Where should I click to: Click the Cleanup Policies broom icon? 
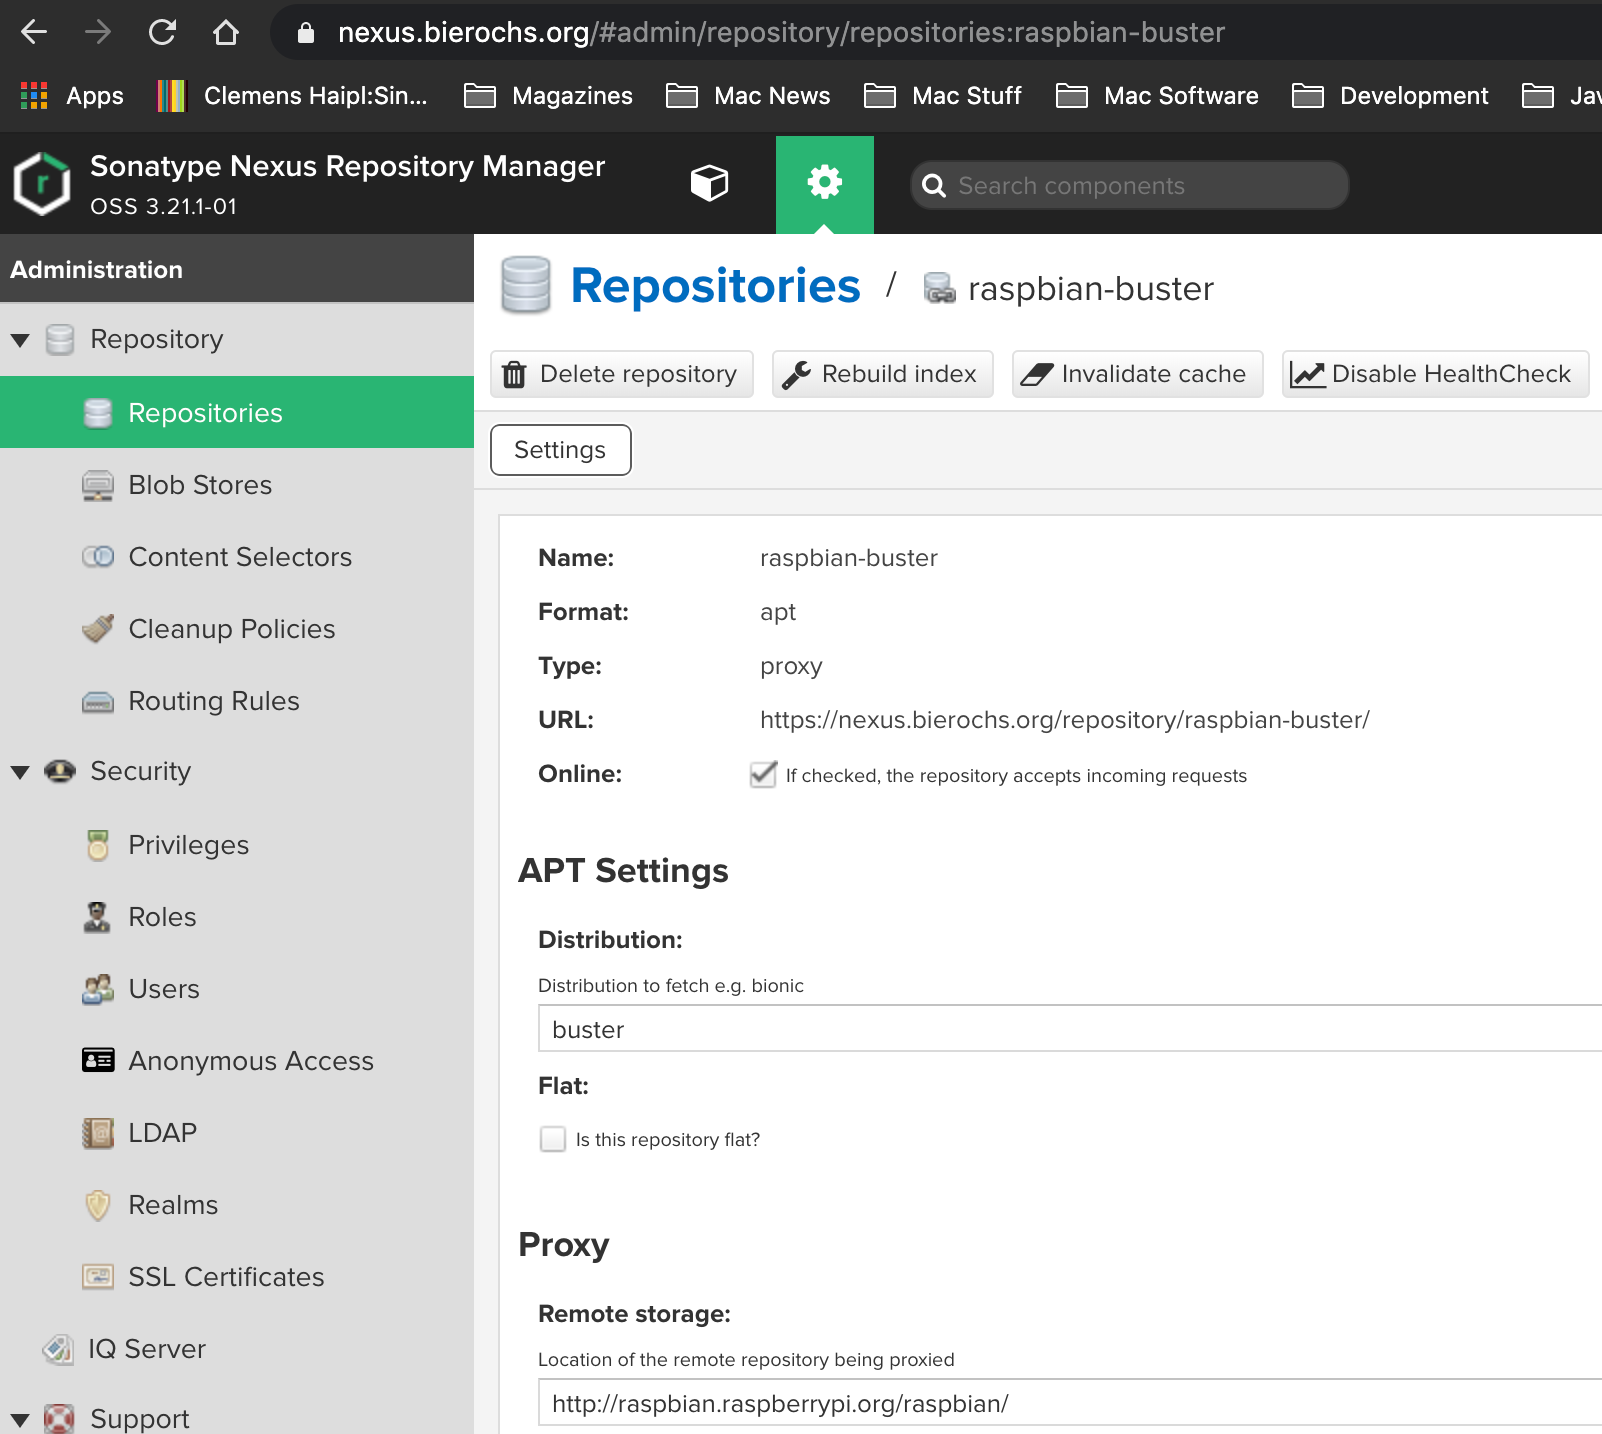(98, 628)
